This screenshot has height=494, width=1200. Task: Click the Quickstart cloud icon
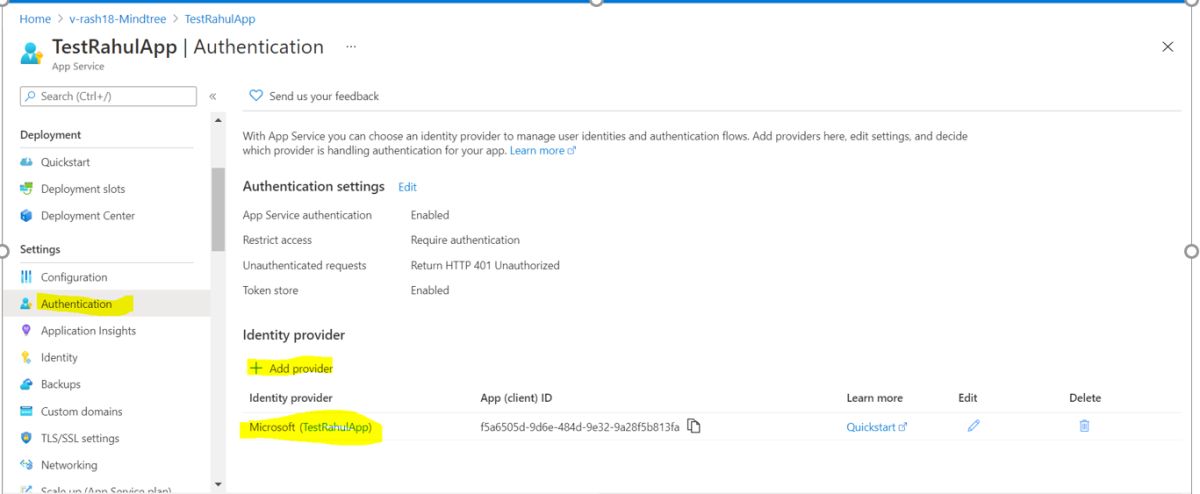(x=27, y=162)
